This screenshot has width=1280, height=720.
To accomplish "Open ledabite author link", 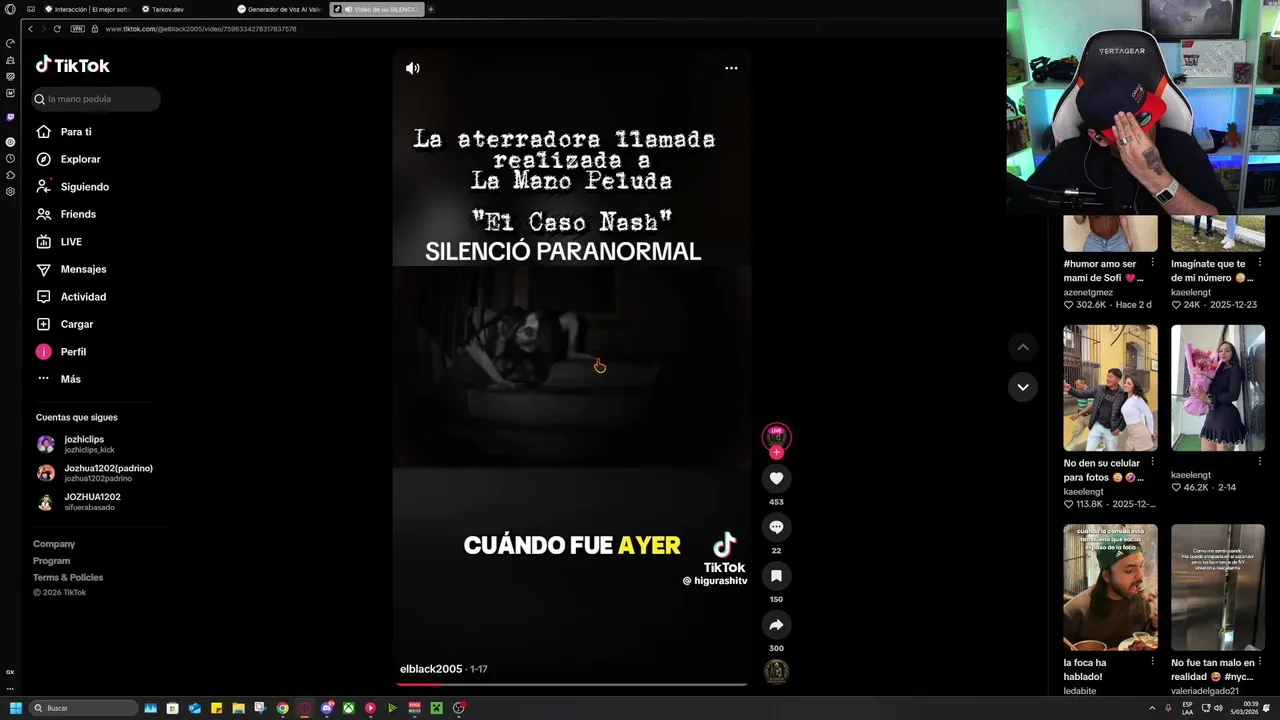I will [1080, 691].
